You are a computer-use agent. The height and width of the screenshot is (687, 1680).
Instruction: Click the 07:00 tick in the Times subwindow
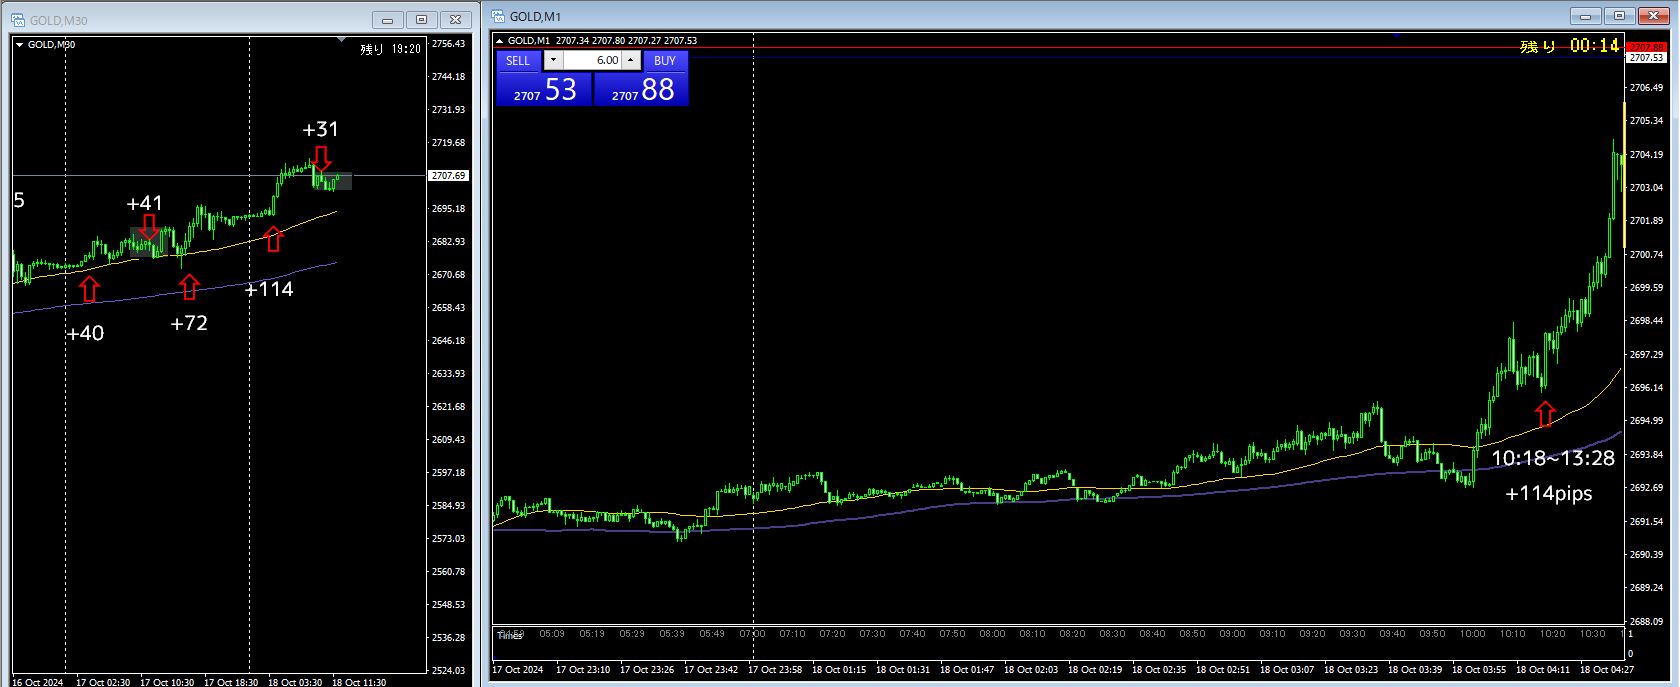(x=752, y=634)
